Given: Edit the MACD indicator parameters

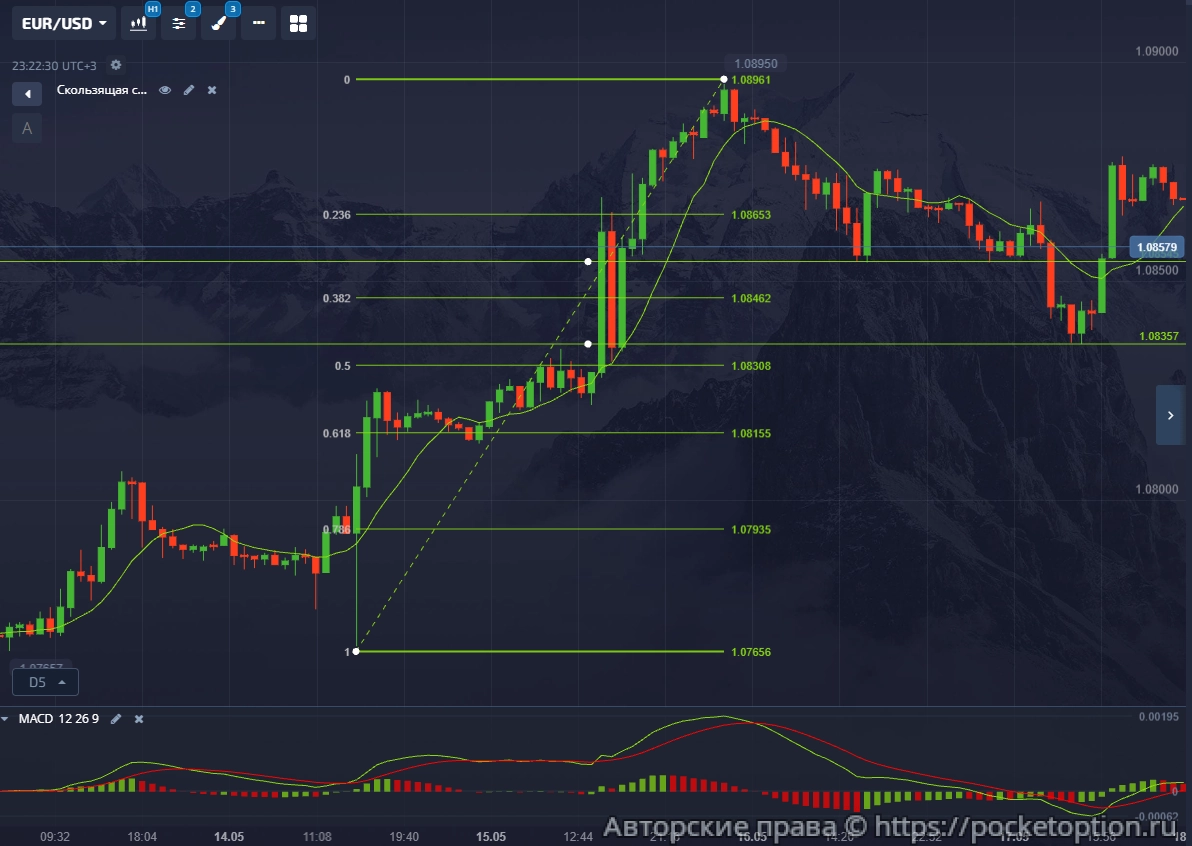Looking at the screenshot, I should [x=116, y=719].
